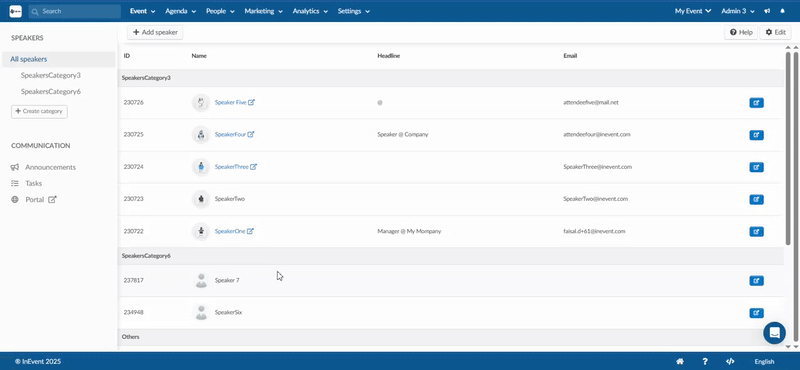Image resolution: width=800 pixels, height=370 pixels.
Task: Open external link icon beside Speaker Five
Action: (x=252, y=102)
